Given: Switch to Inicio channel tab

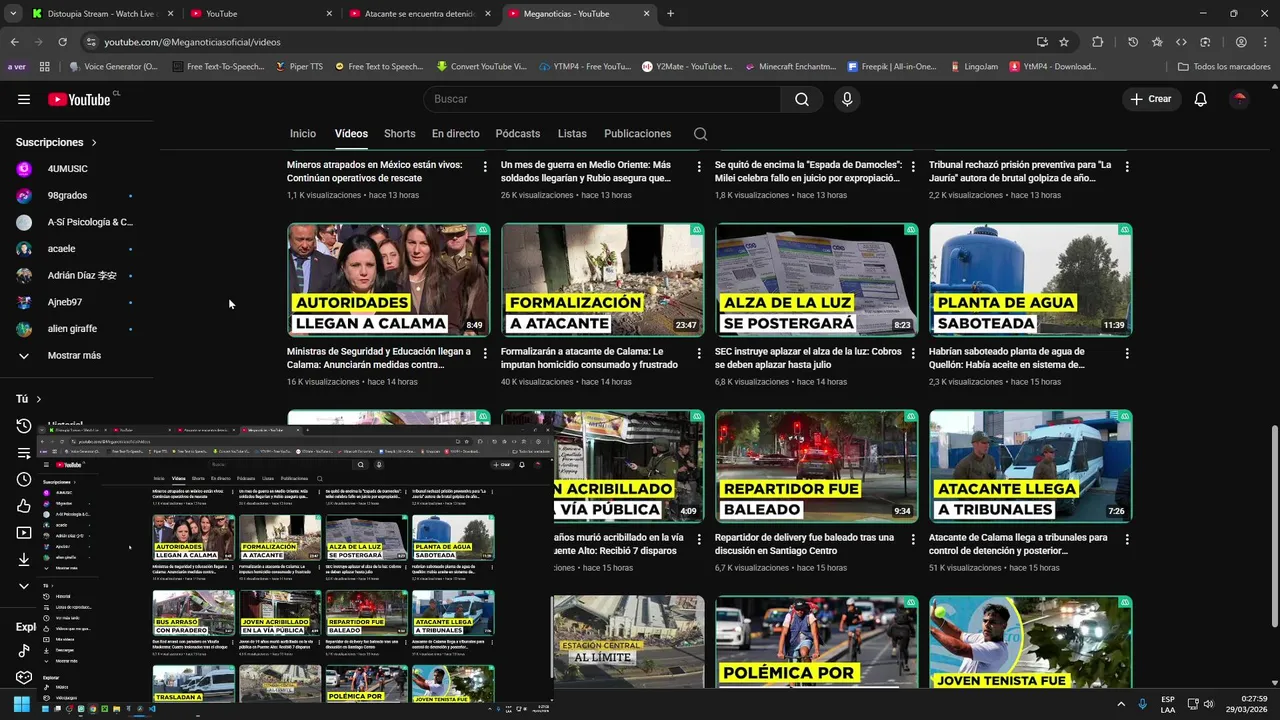Looking at the screenshot, I should point(303,134).
